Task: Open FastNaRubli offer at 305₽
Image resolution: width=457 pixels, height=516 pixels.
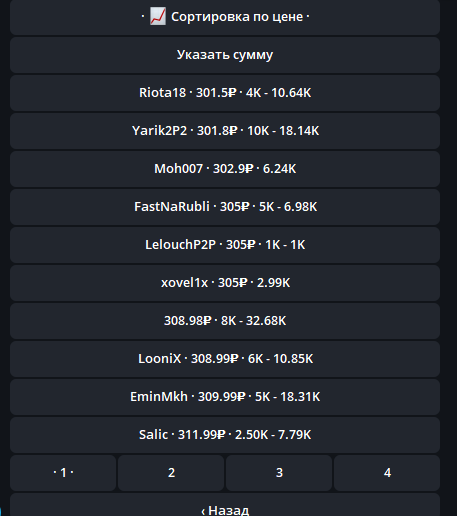Action: point(225,207)
